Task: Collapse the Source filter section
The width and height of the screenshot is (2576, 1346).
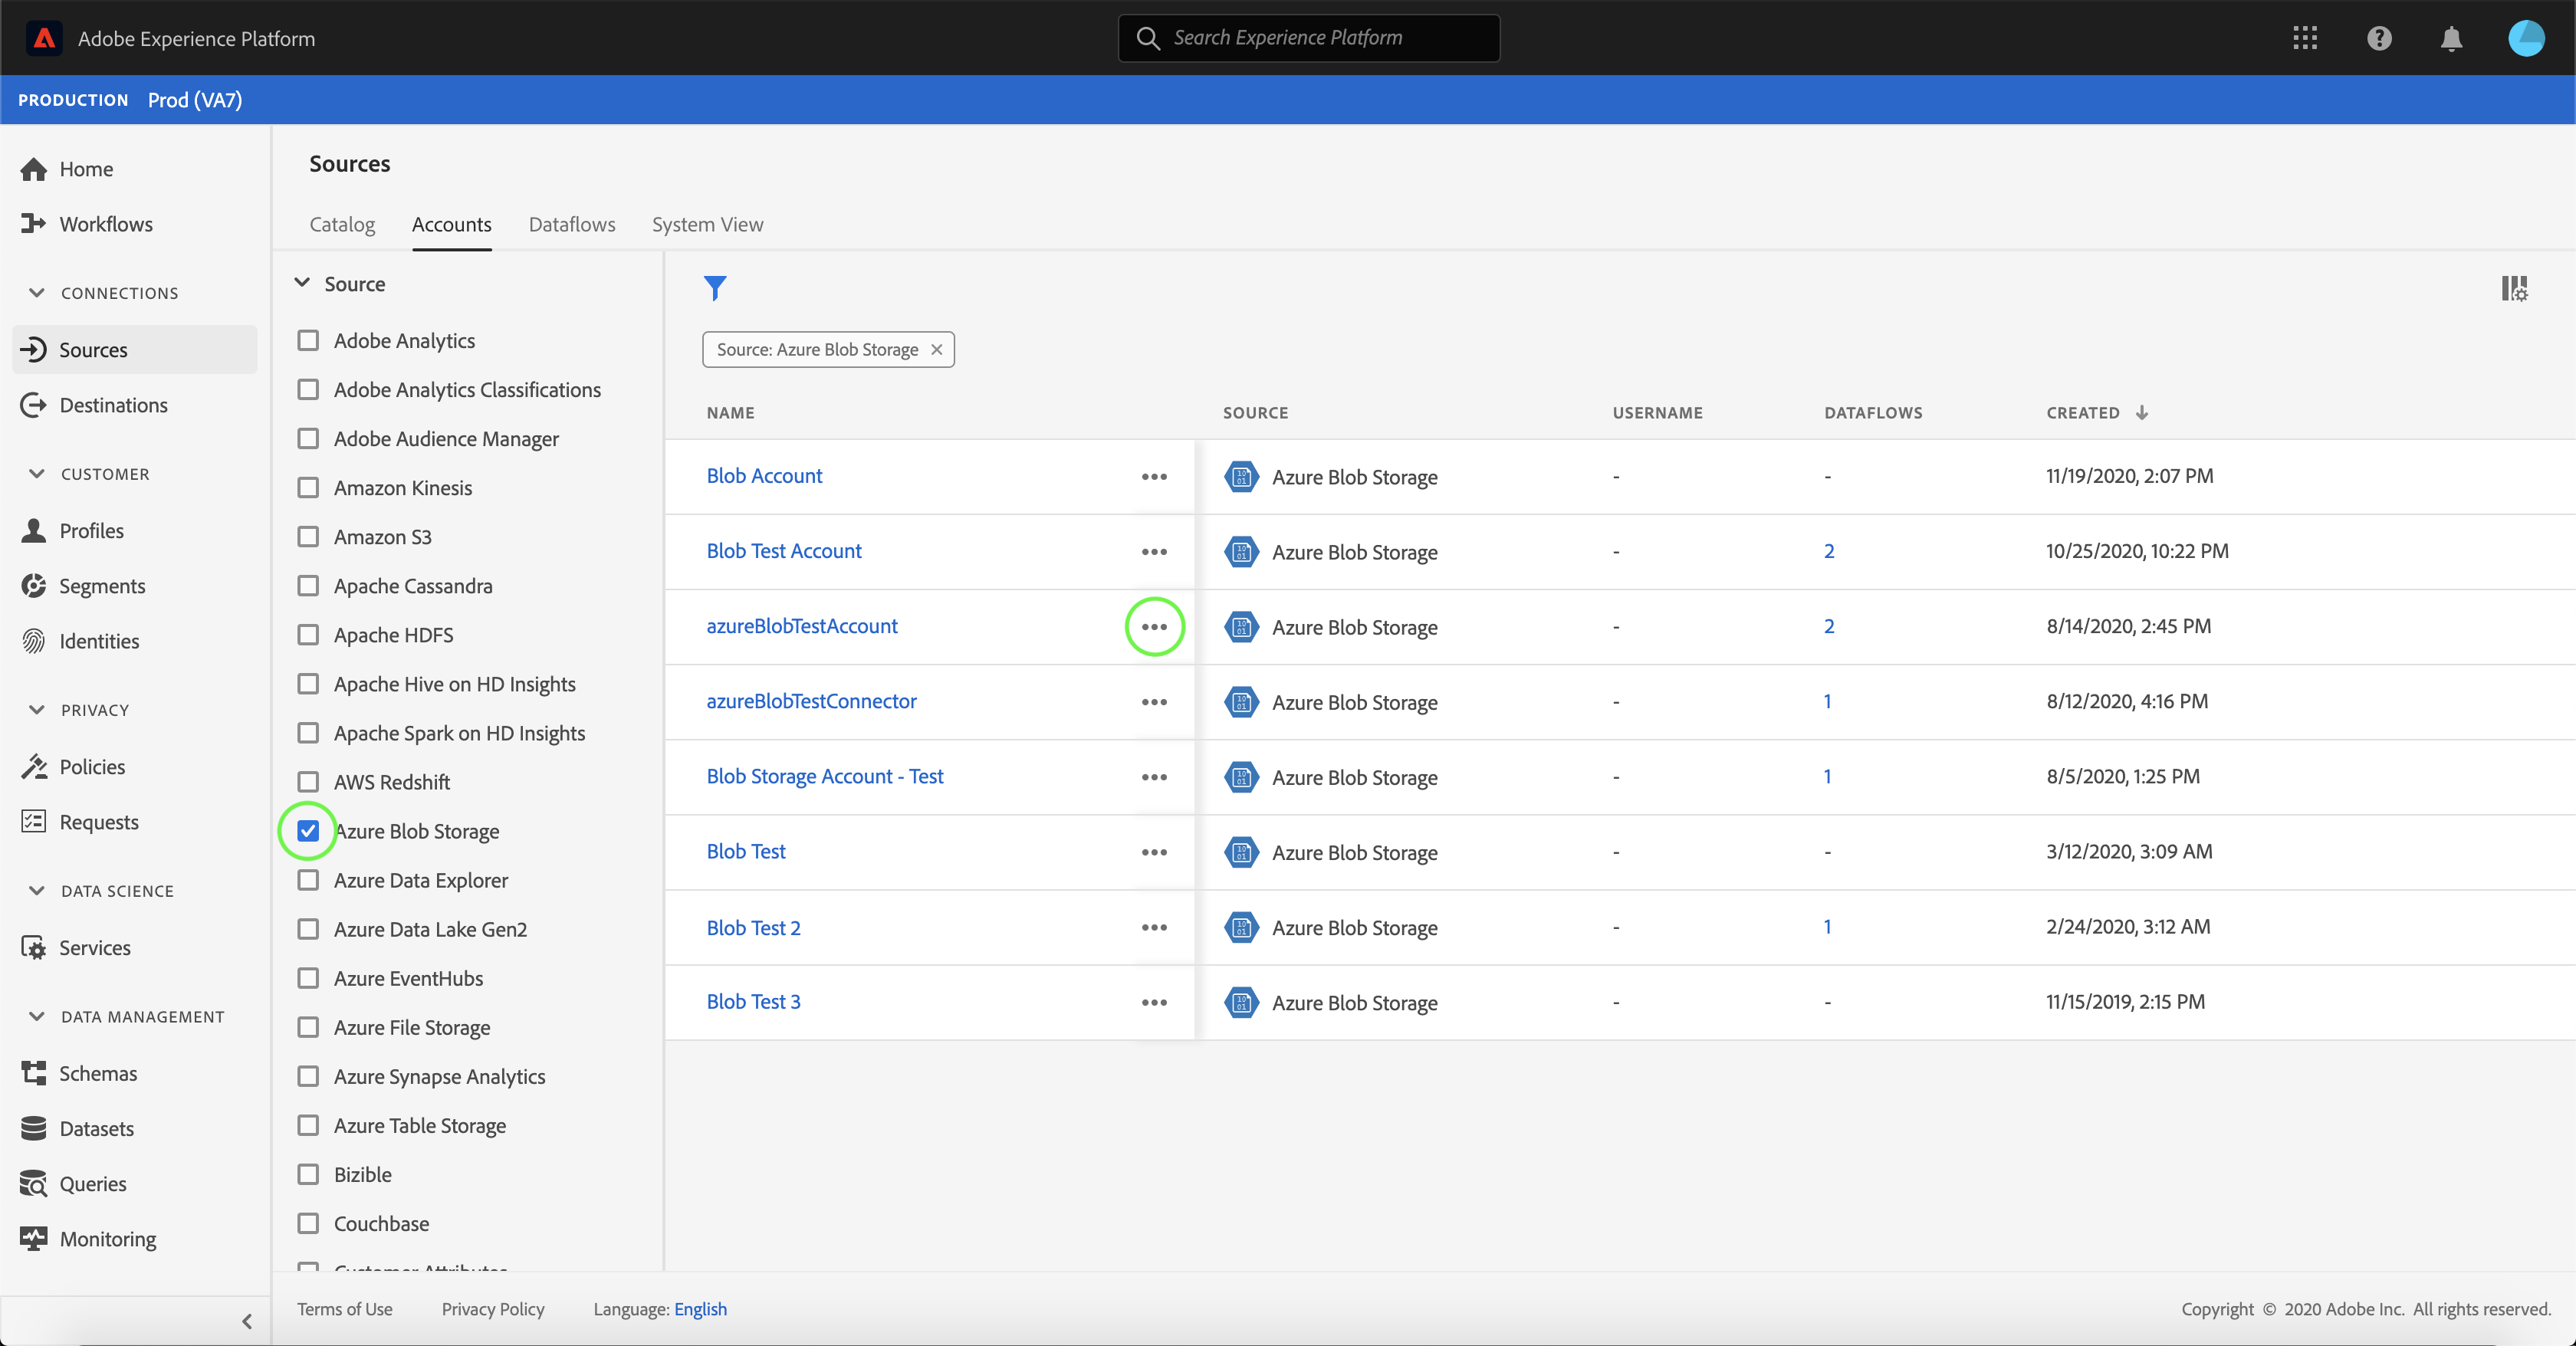Action: coord(302,284)
